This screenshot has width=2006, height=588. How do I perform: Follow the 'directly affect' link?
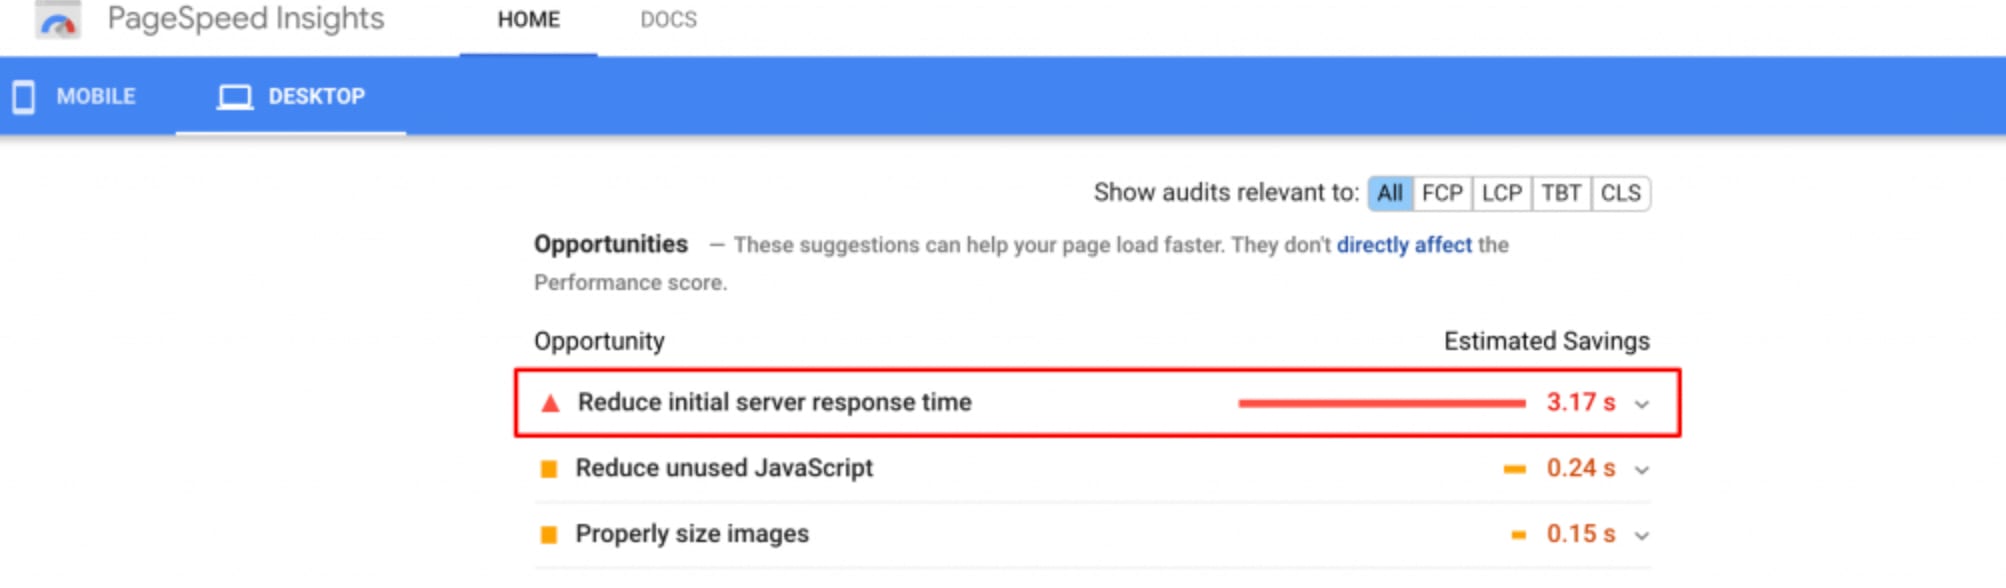[x=1403, y=245]
